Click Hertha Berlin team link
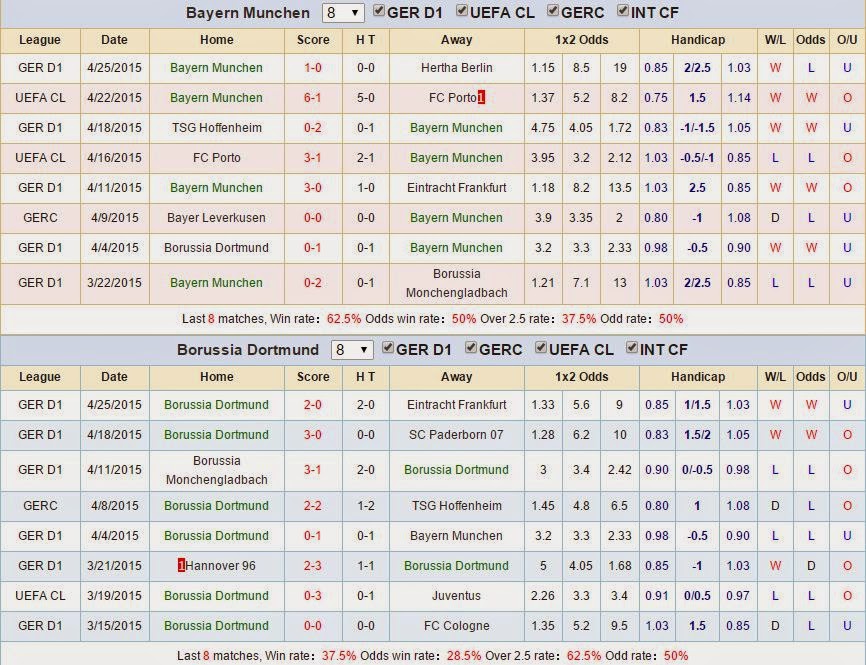The height and width of the screenshot is (665, 866). tap(456, 68)
